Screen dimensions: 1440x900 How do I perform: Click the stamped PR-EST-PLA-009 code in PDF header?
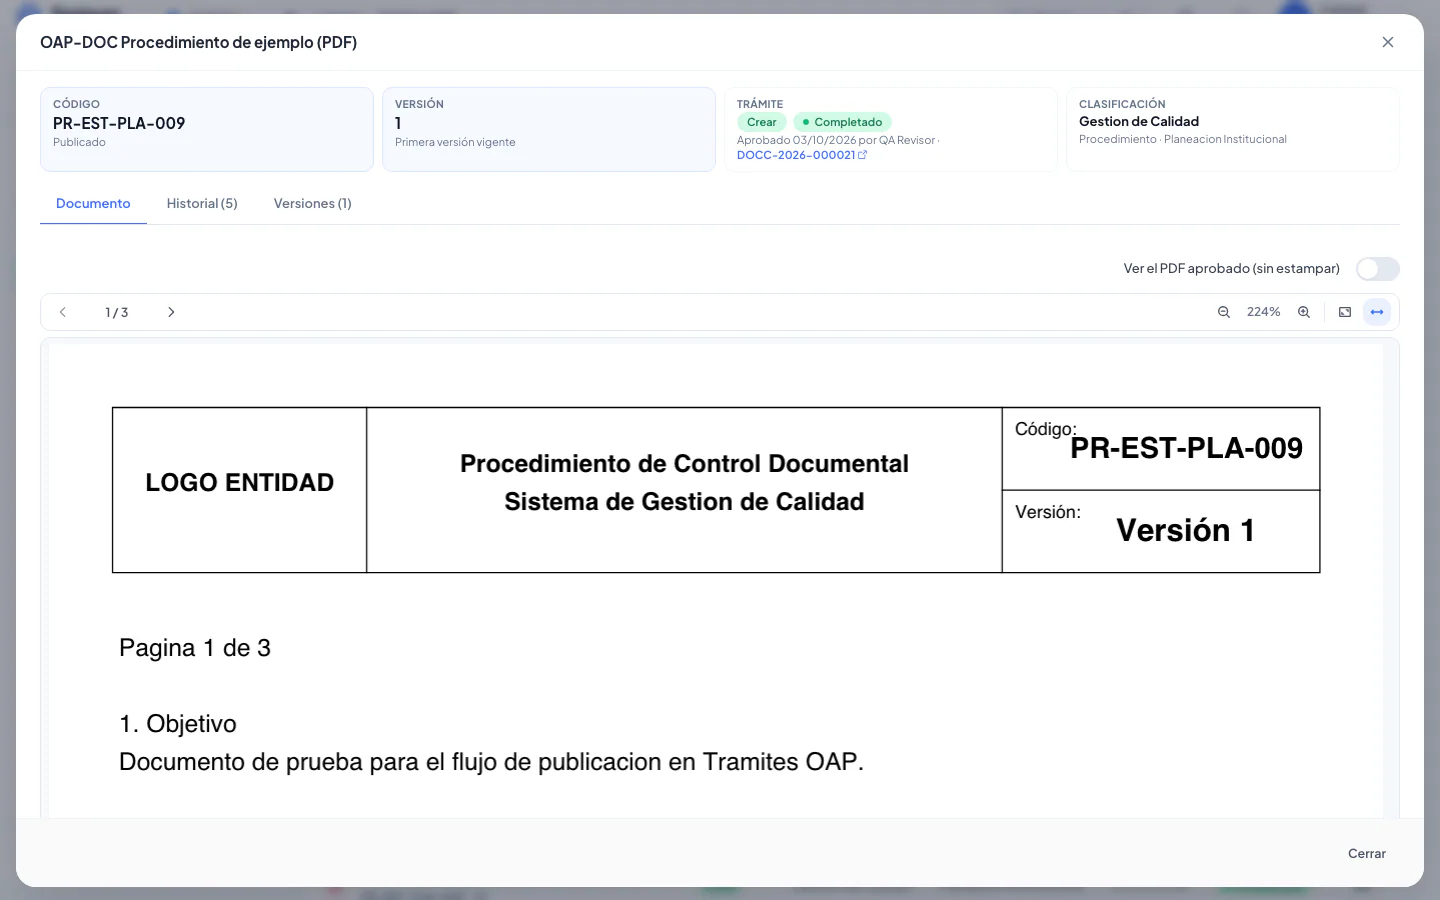click(x=1186, y=448)
